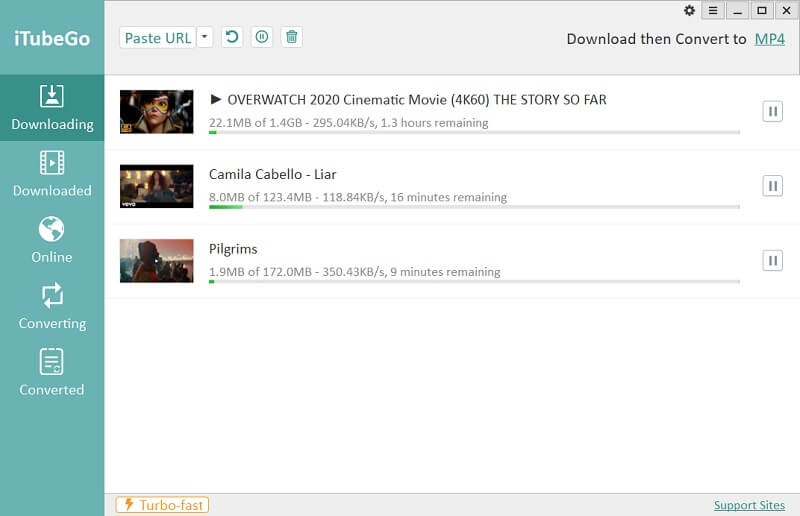Click the Pilgrims title text
The height and width of the screenshot is (516, 800).
click(x=233, y=249)
